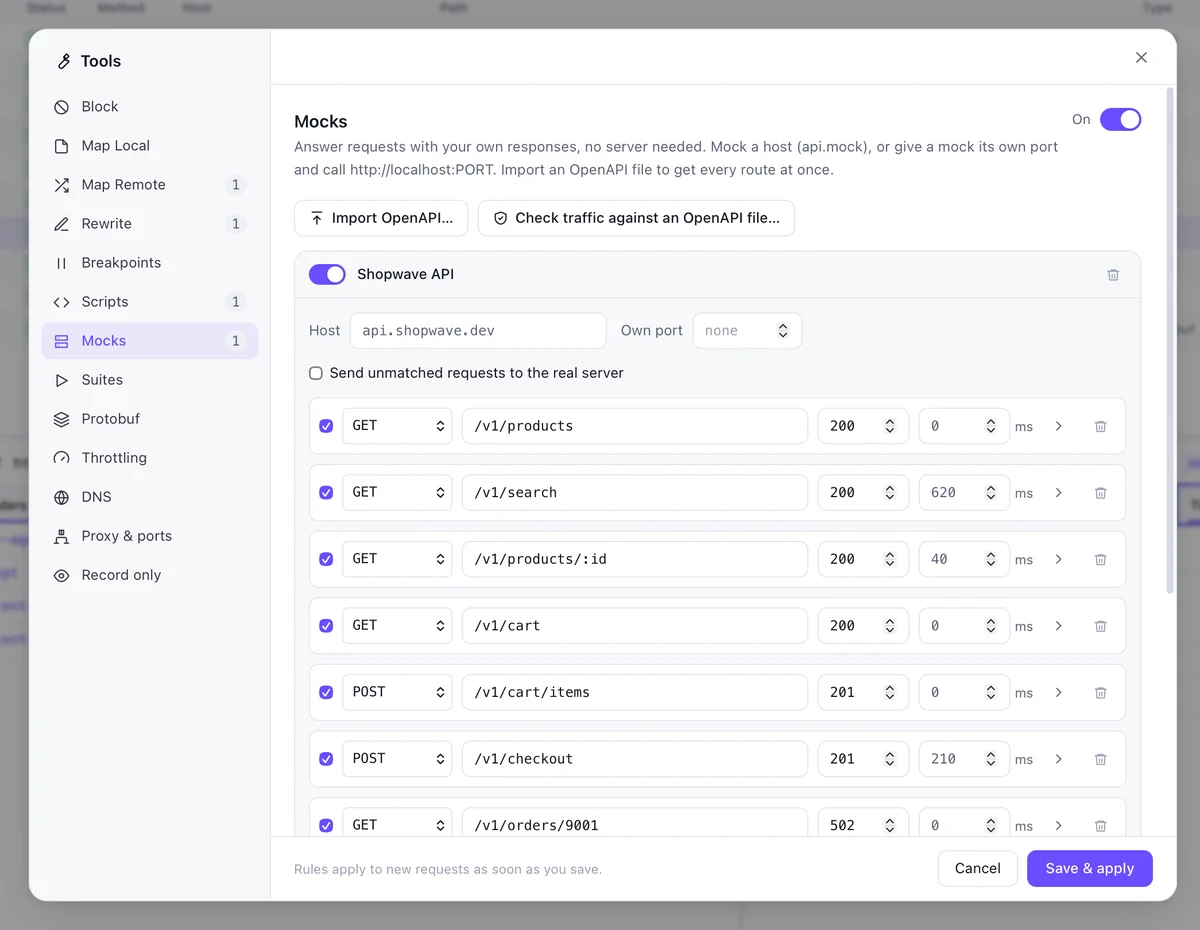Delete the Shopwave API mock group

tap(1113, 275)
